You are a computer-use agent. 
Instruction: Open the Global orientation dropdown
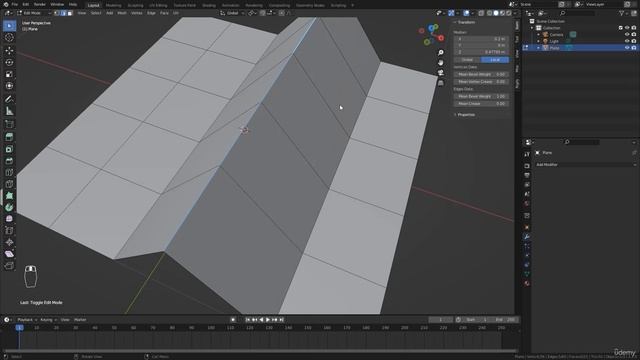(232, 13)
